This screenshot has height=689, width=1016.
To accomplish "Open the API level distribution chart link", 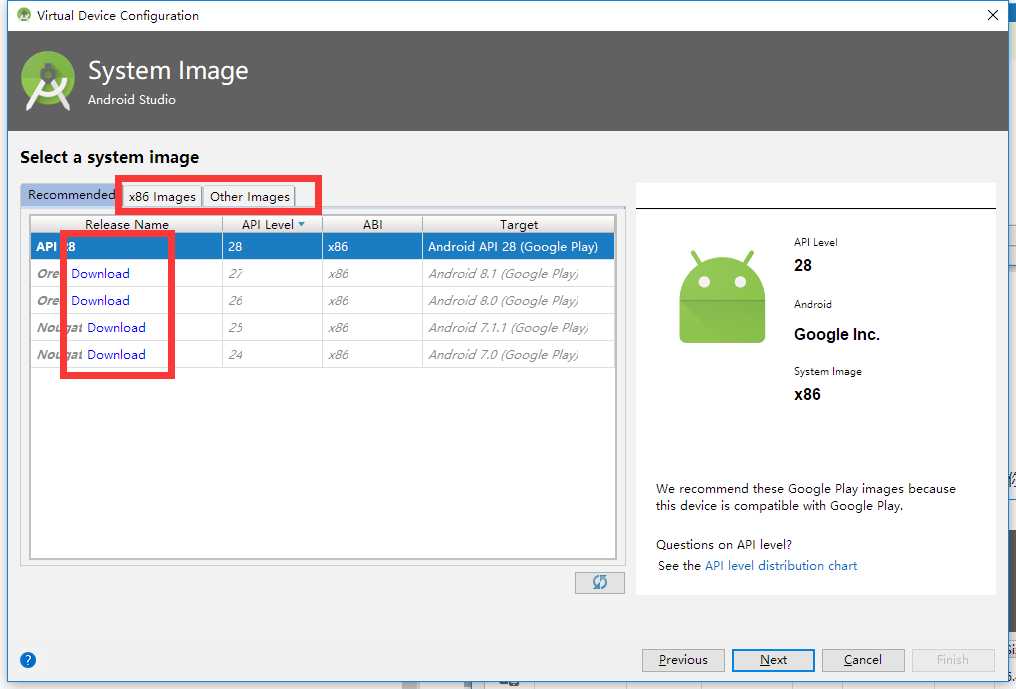I will point(781,566).
